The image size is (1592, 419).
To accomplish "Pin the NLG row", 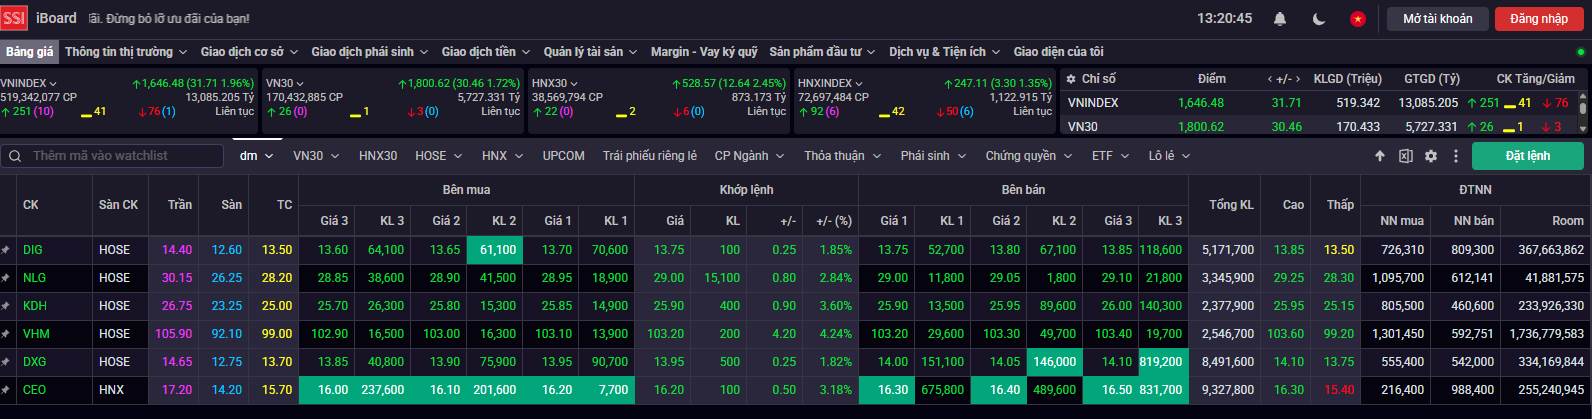I will click(x=6, y=277).
